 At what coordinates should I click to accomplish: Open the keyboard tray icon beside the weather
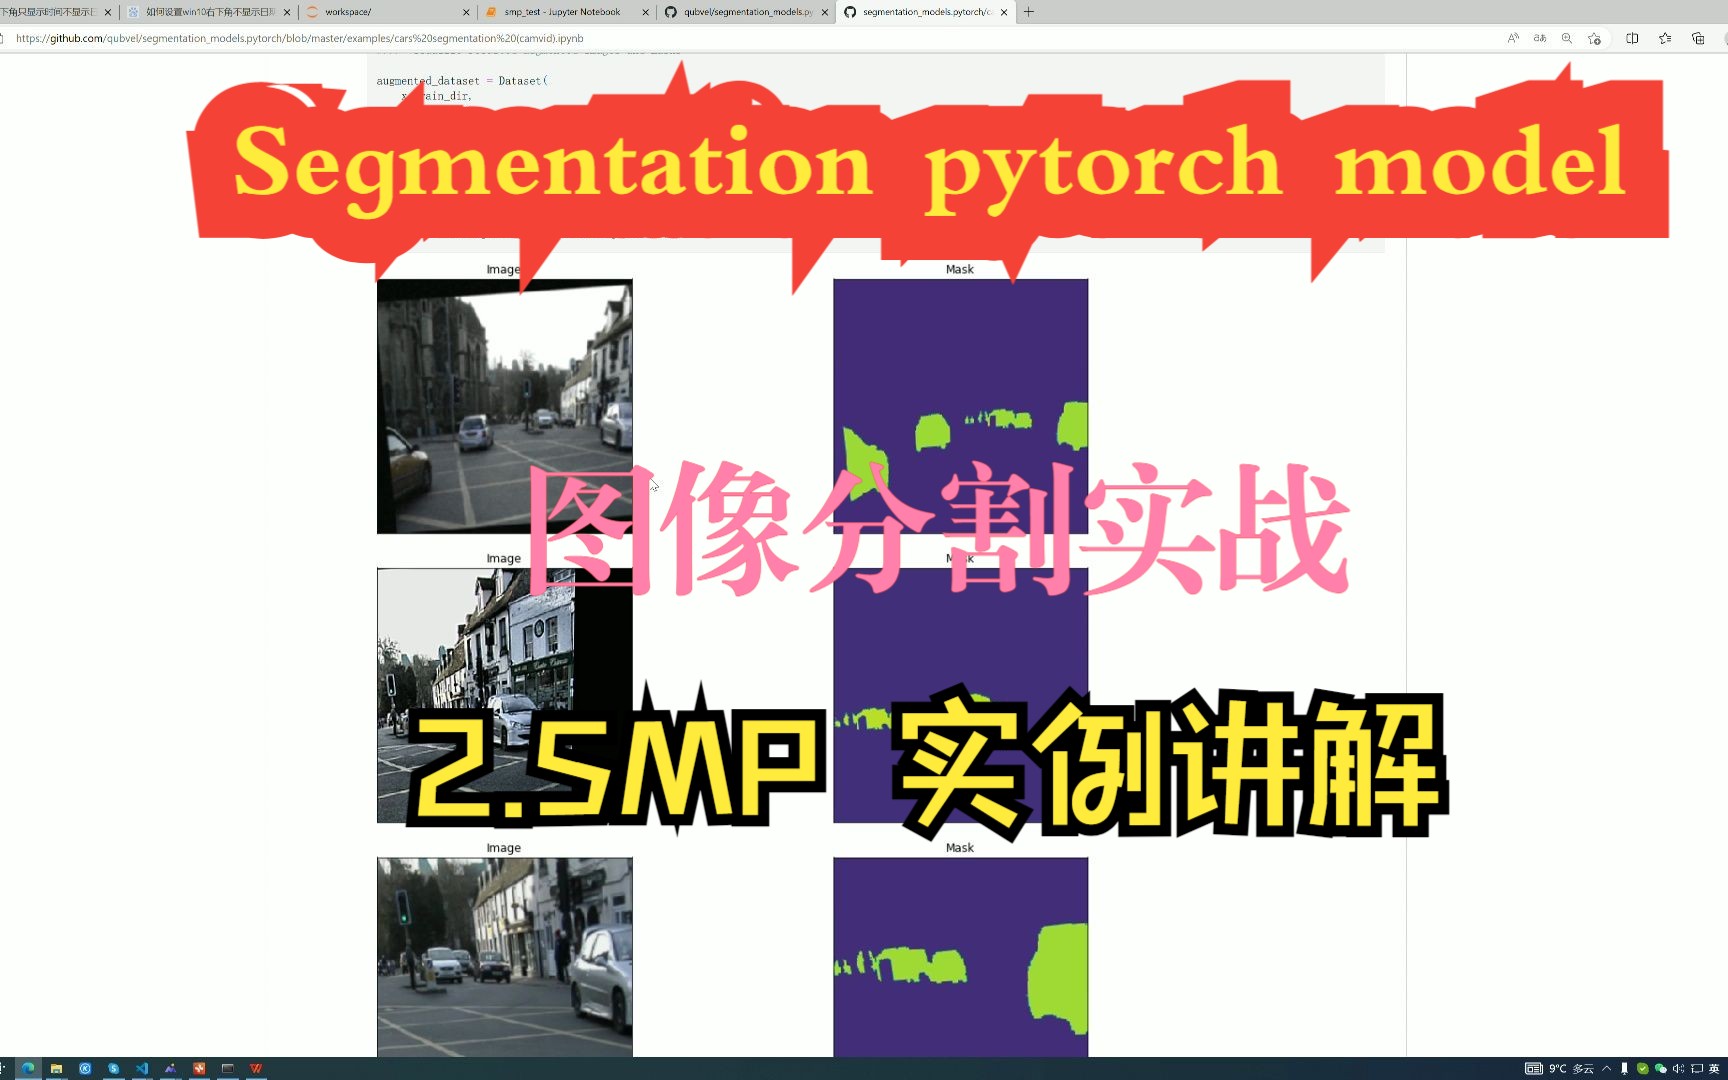1533,1068
